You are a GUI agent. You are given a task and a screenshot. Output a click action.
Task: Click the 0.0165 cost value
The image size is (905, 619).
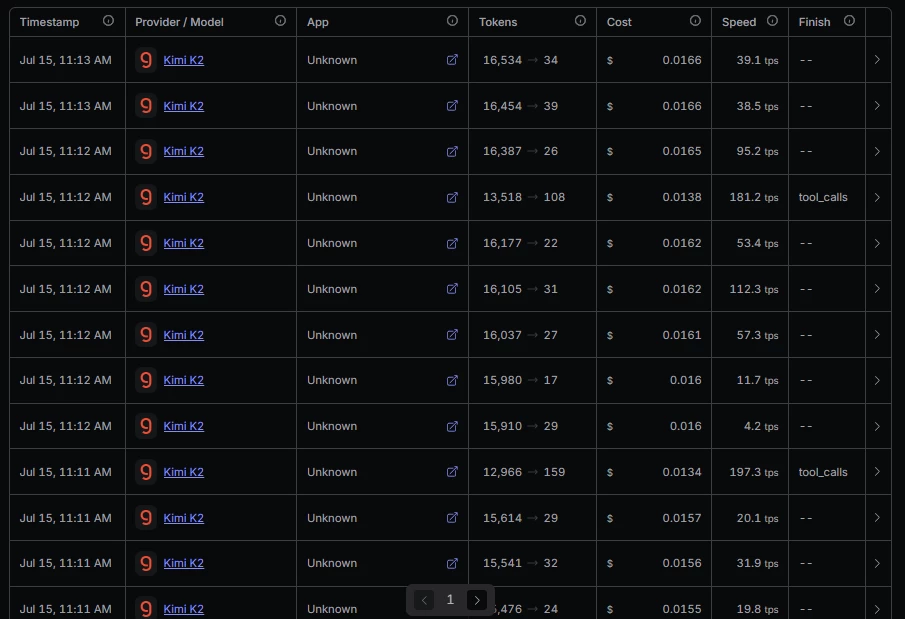click(682, 151)
